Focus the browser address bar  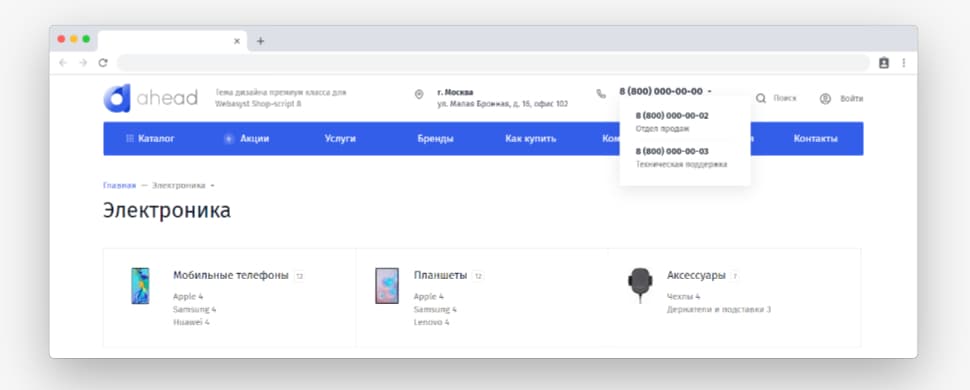[x=493, y=63]
